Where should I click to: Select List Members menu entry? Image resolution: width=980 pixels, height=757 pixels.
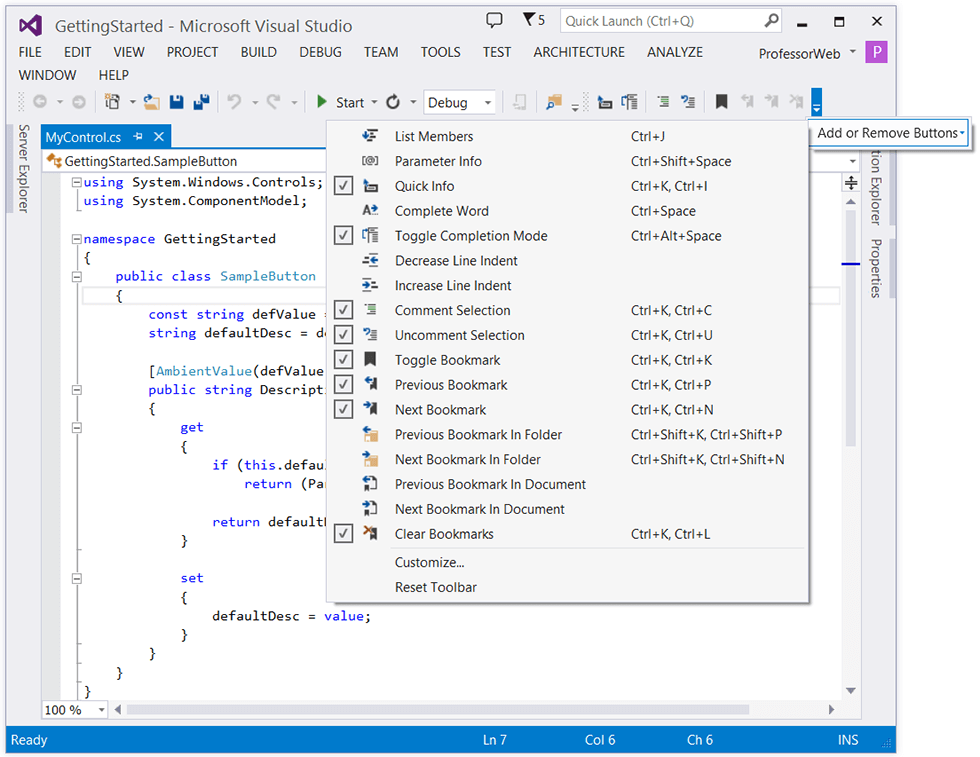pos(568,136)
